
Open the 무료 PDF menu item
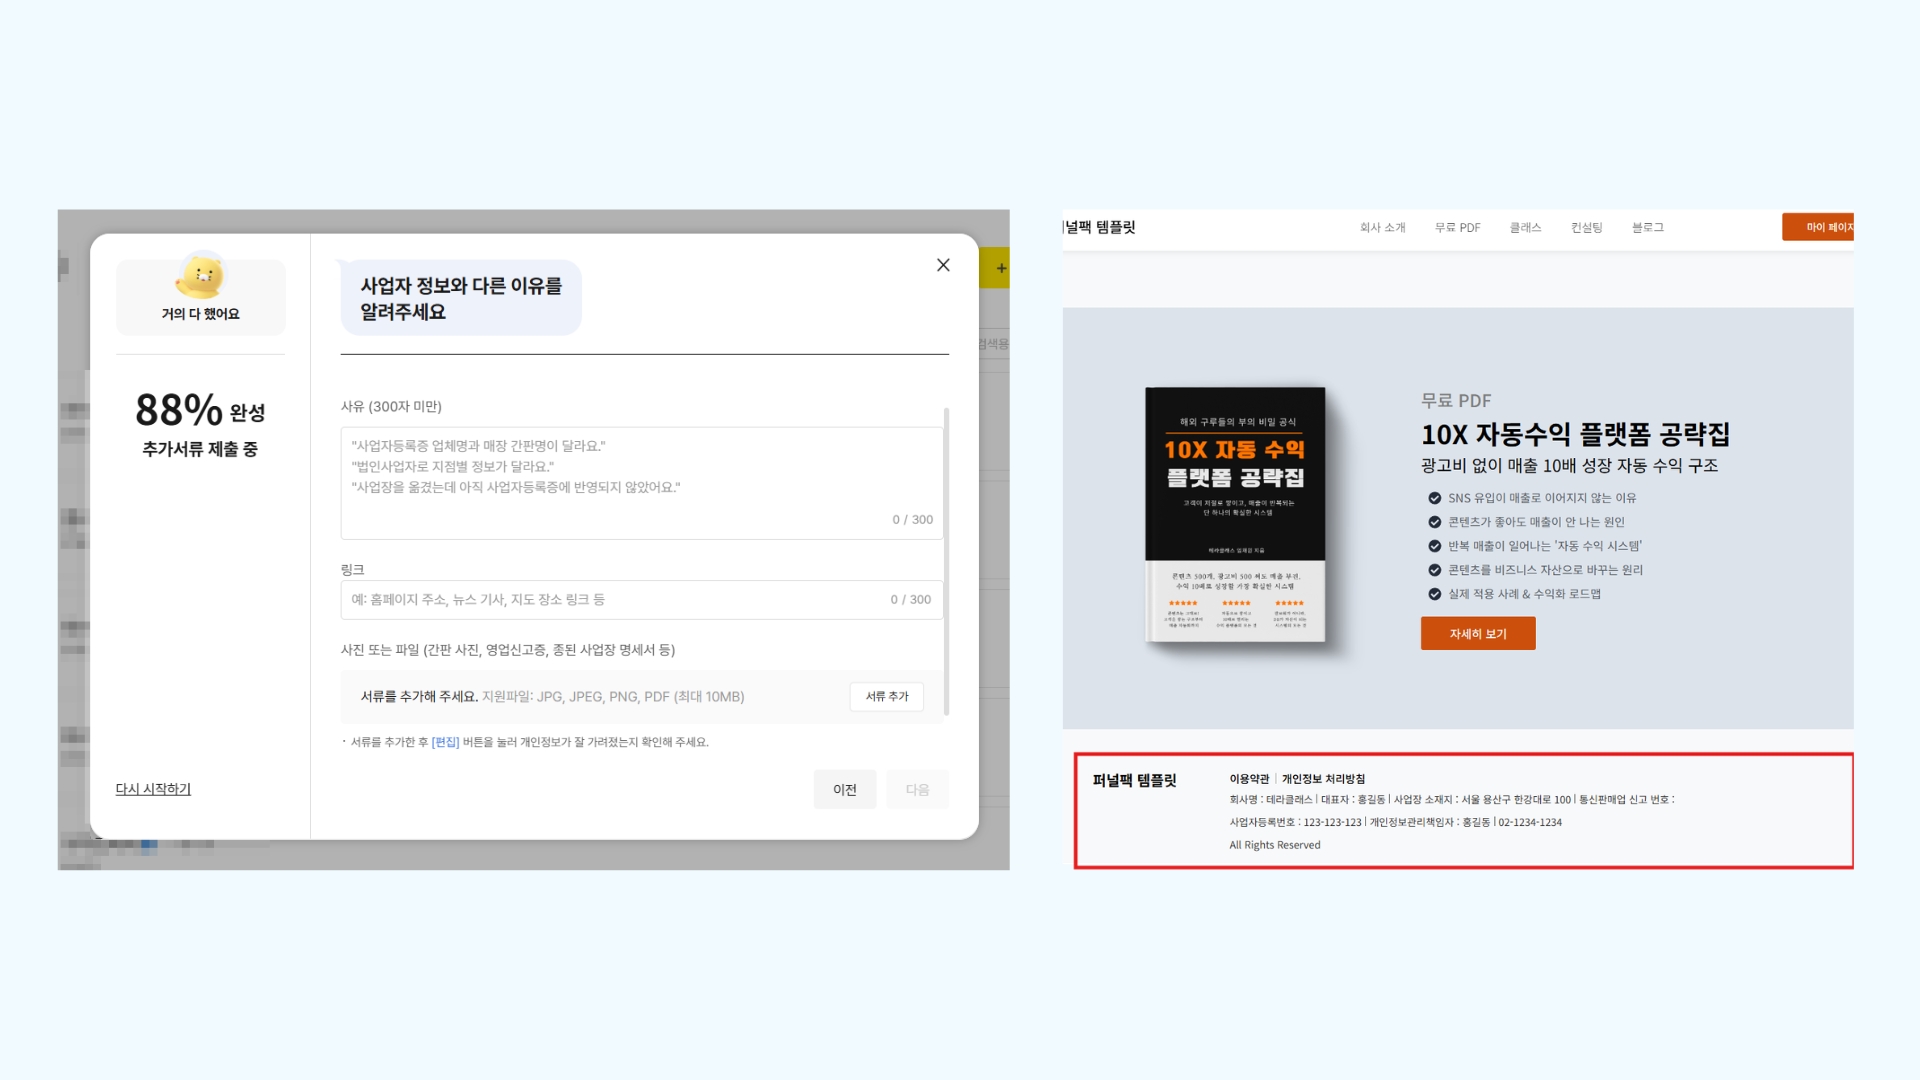tap(1457, 228)
